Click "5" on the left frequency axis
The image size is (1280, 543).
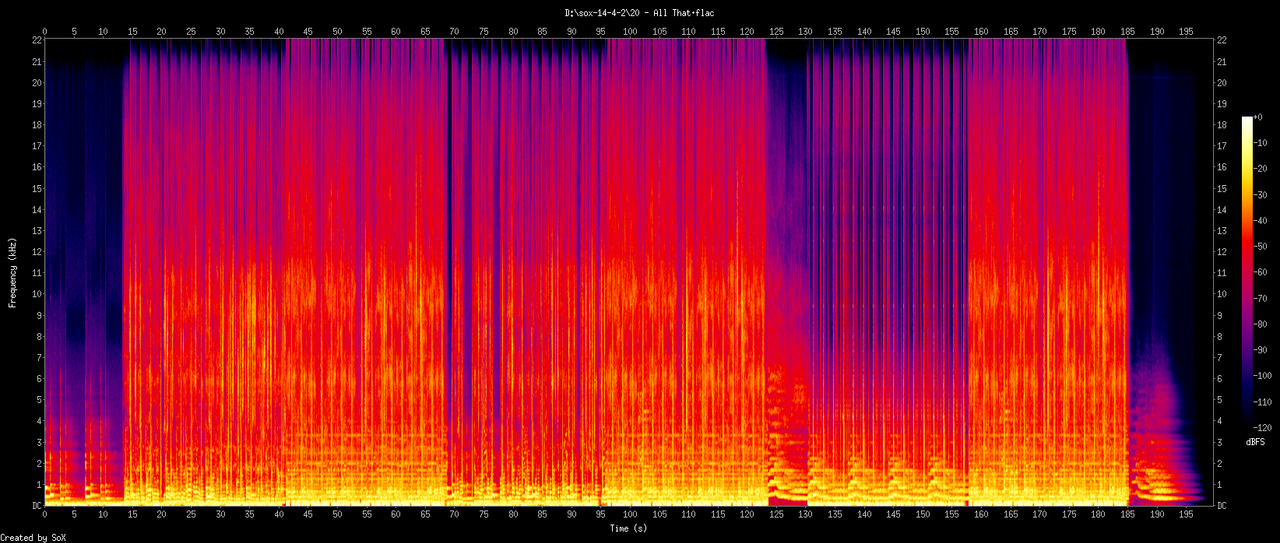tap(38, 400)
